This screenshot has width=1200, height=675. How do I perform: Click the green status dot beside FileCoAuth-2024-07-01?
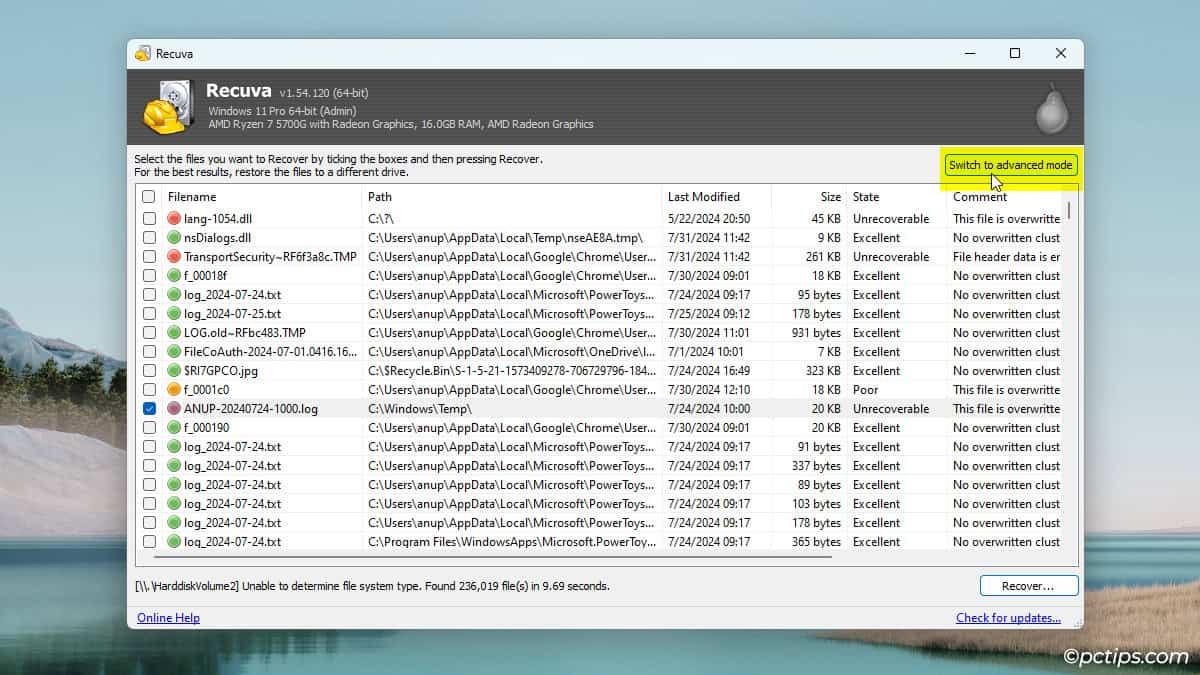click(174, 352)
